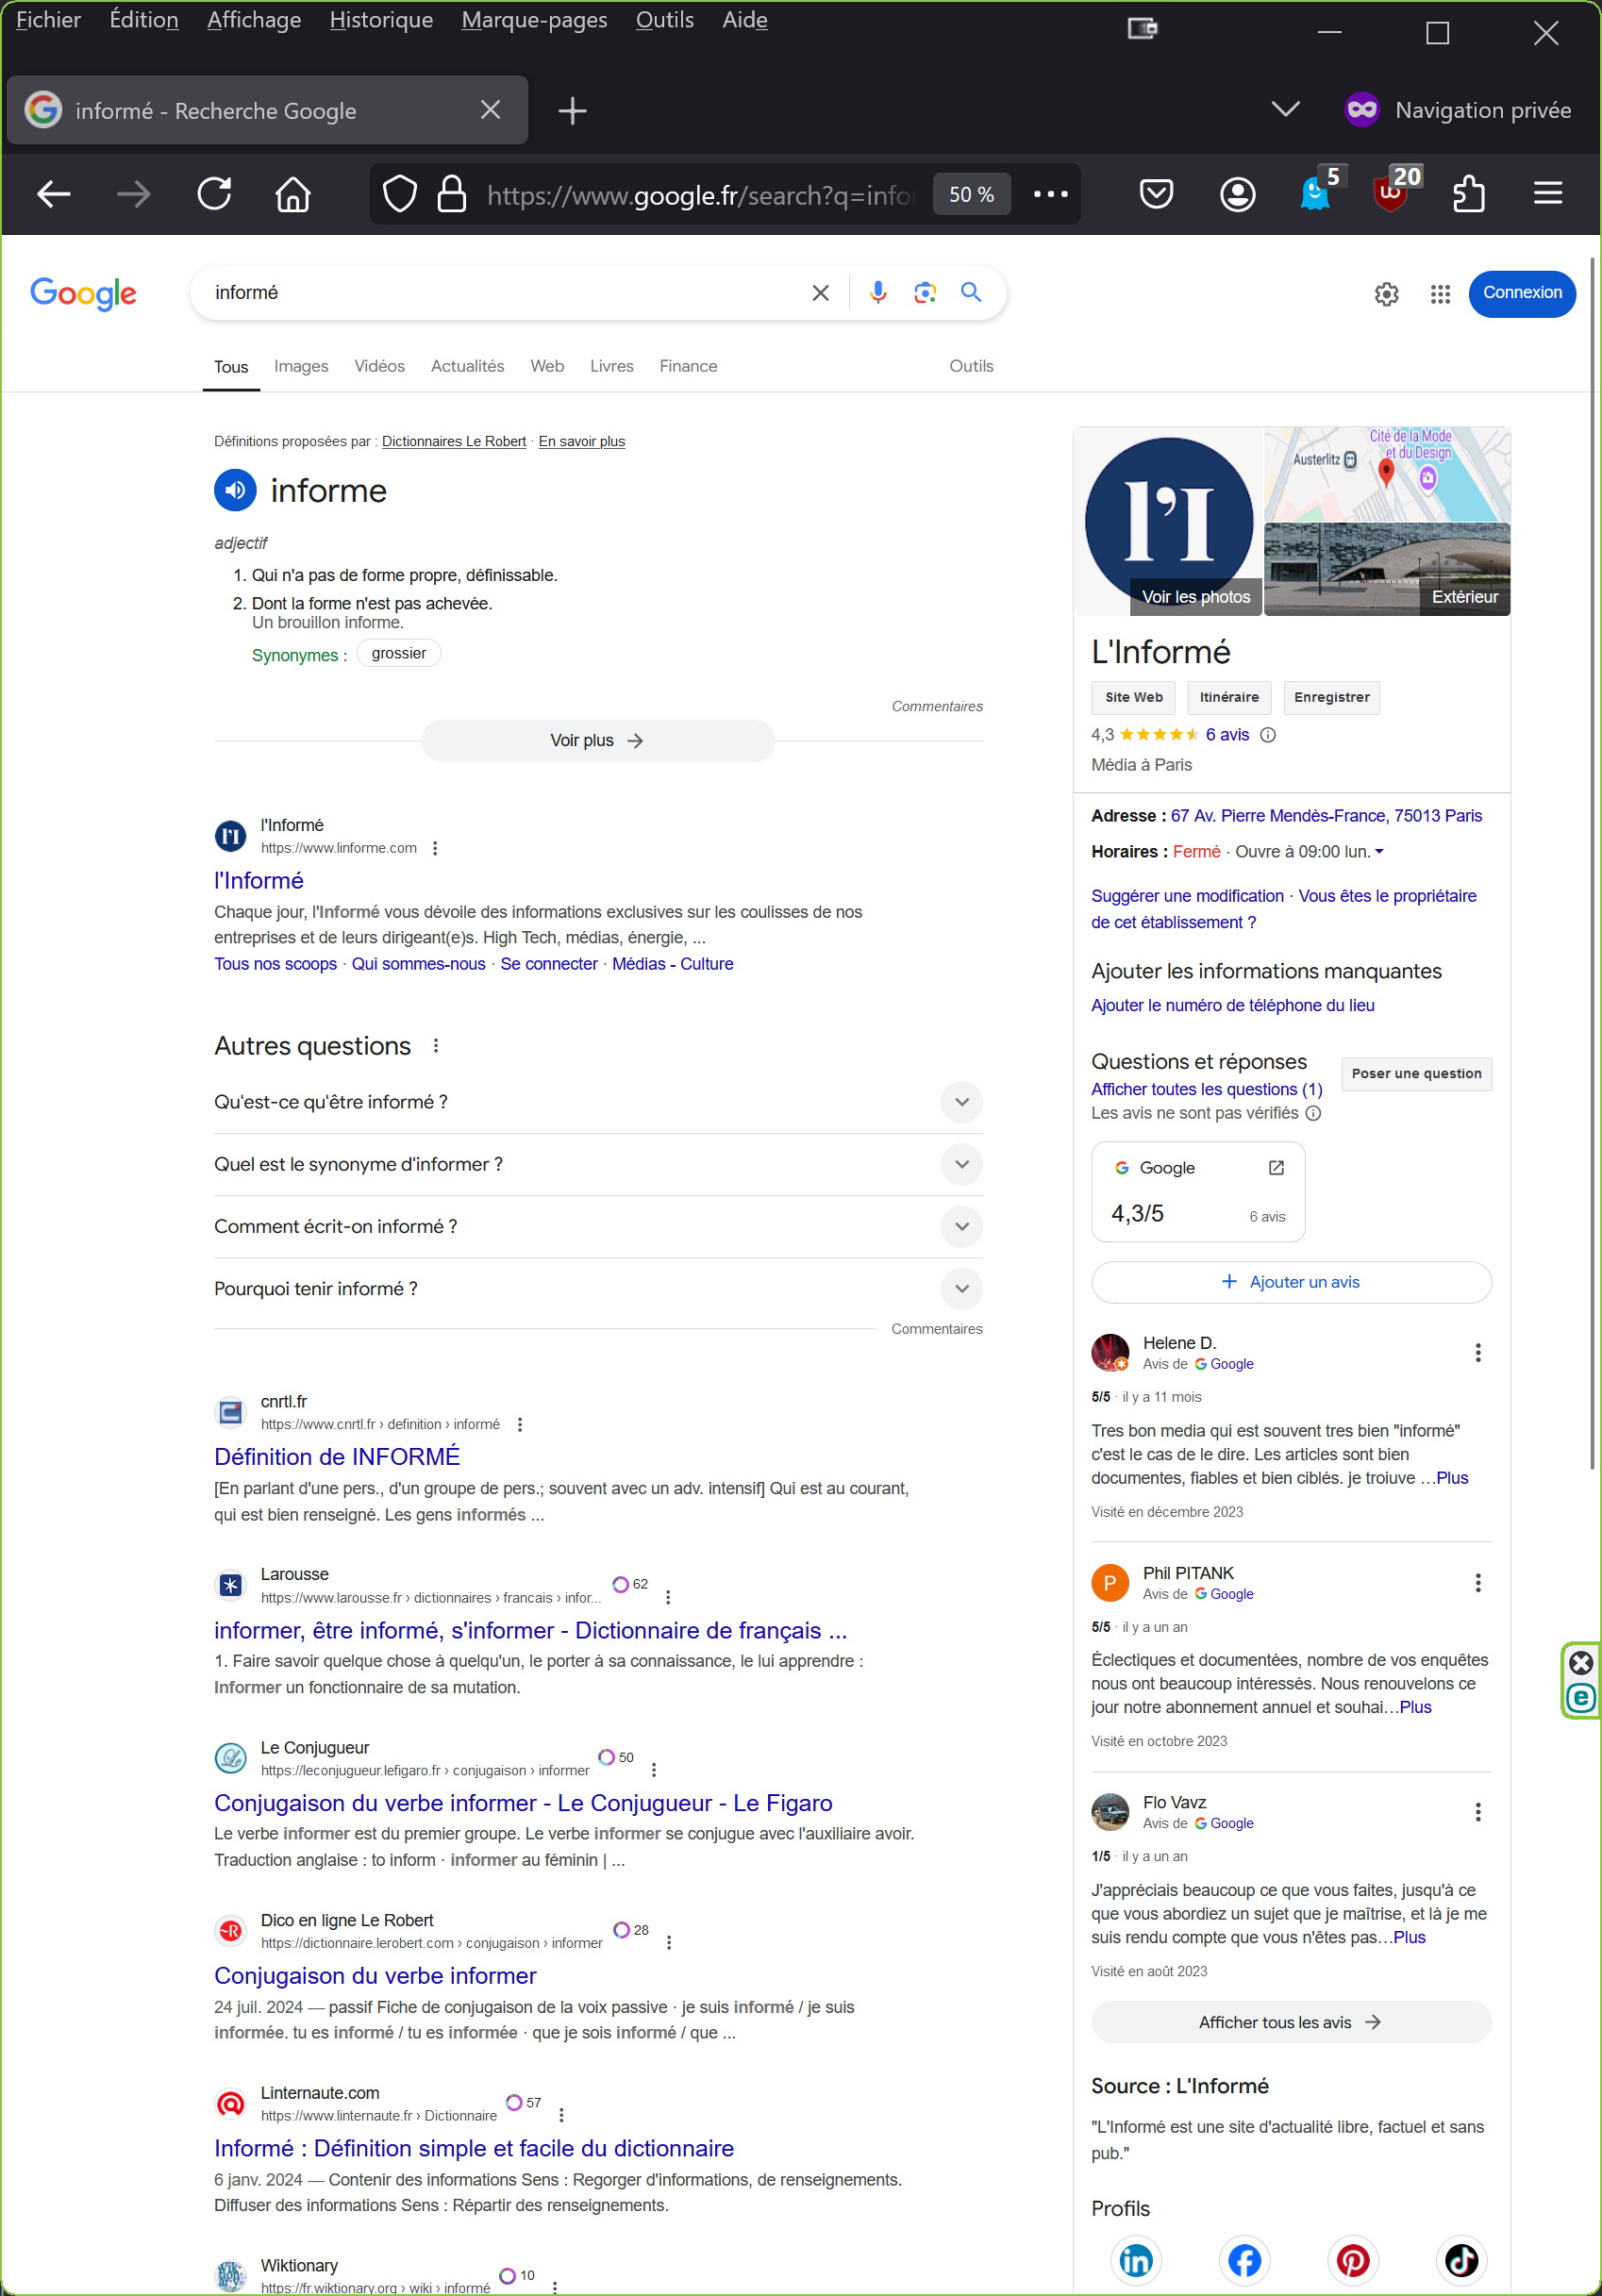Expand "Comment écrit-on informé ?" question
The image size is (1602, 2296).
(961, 1226)
